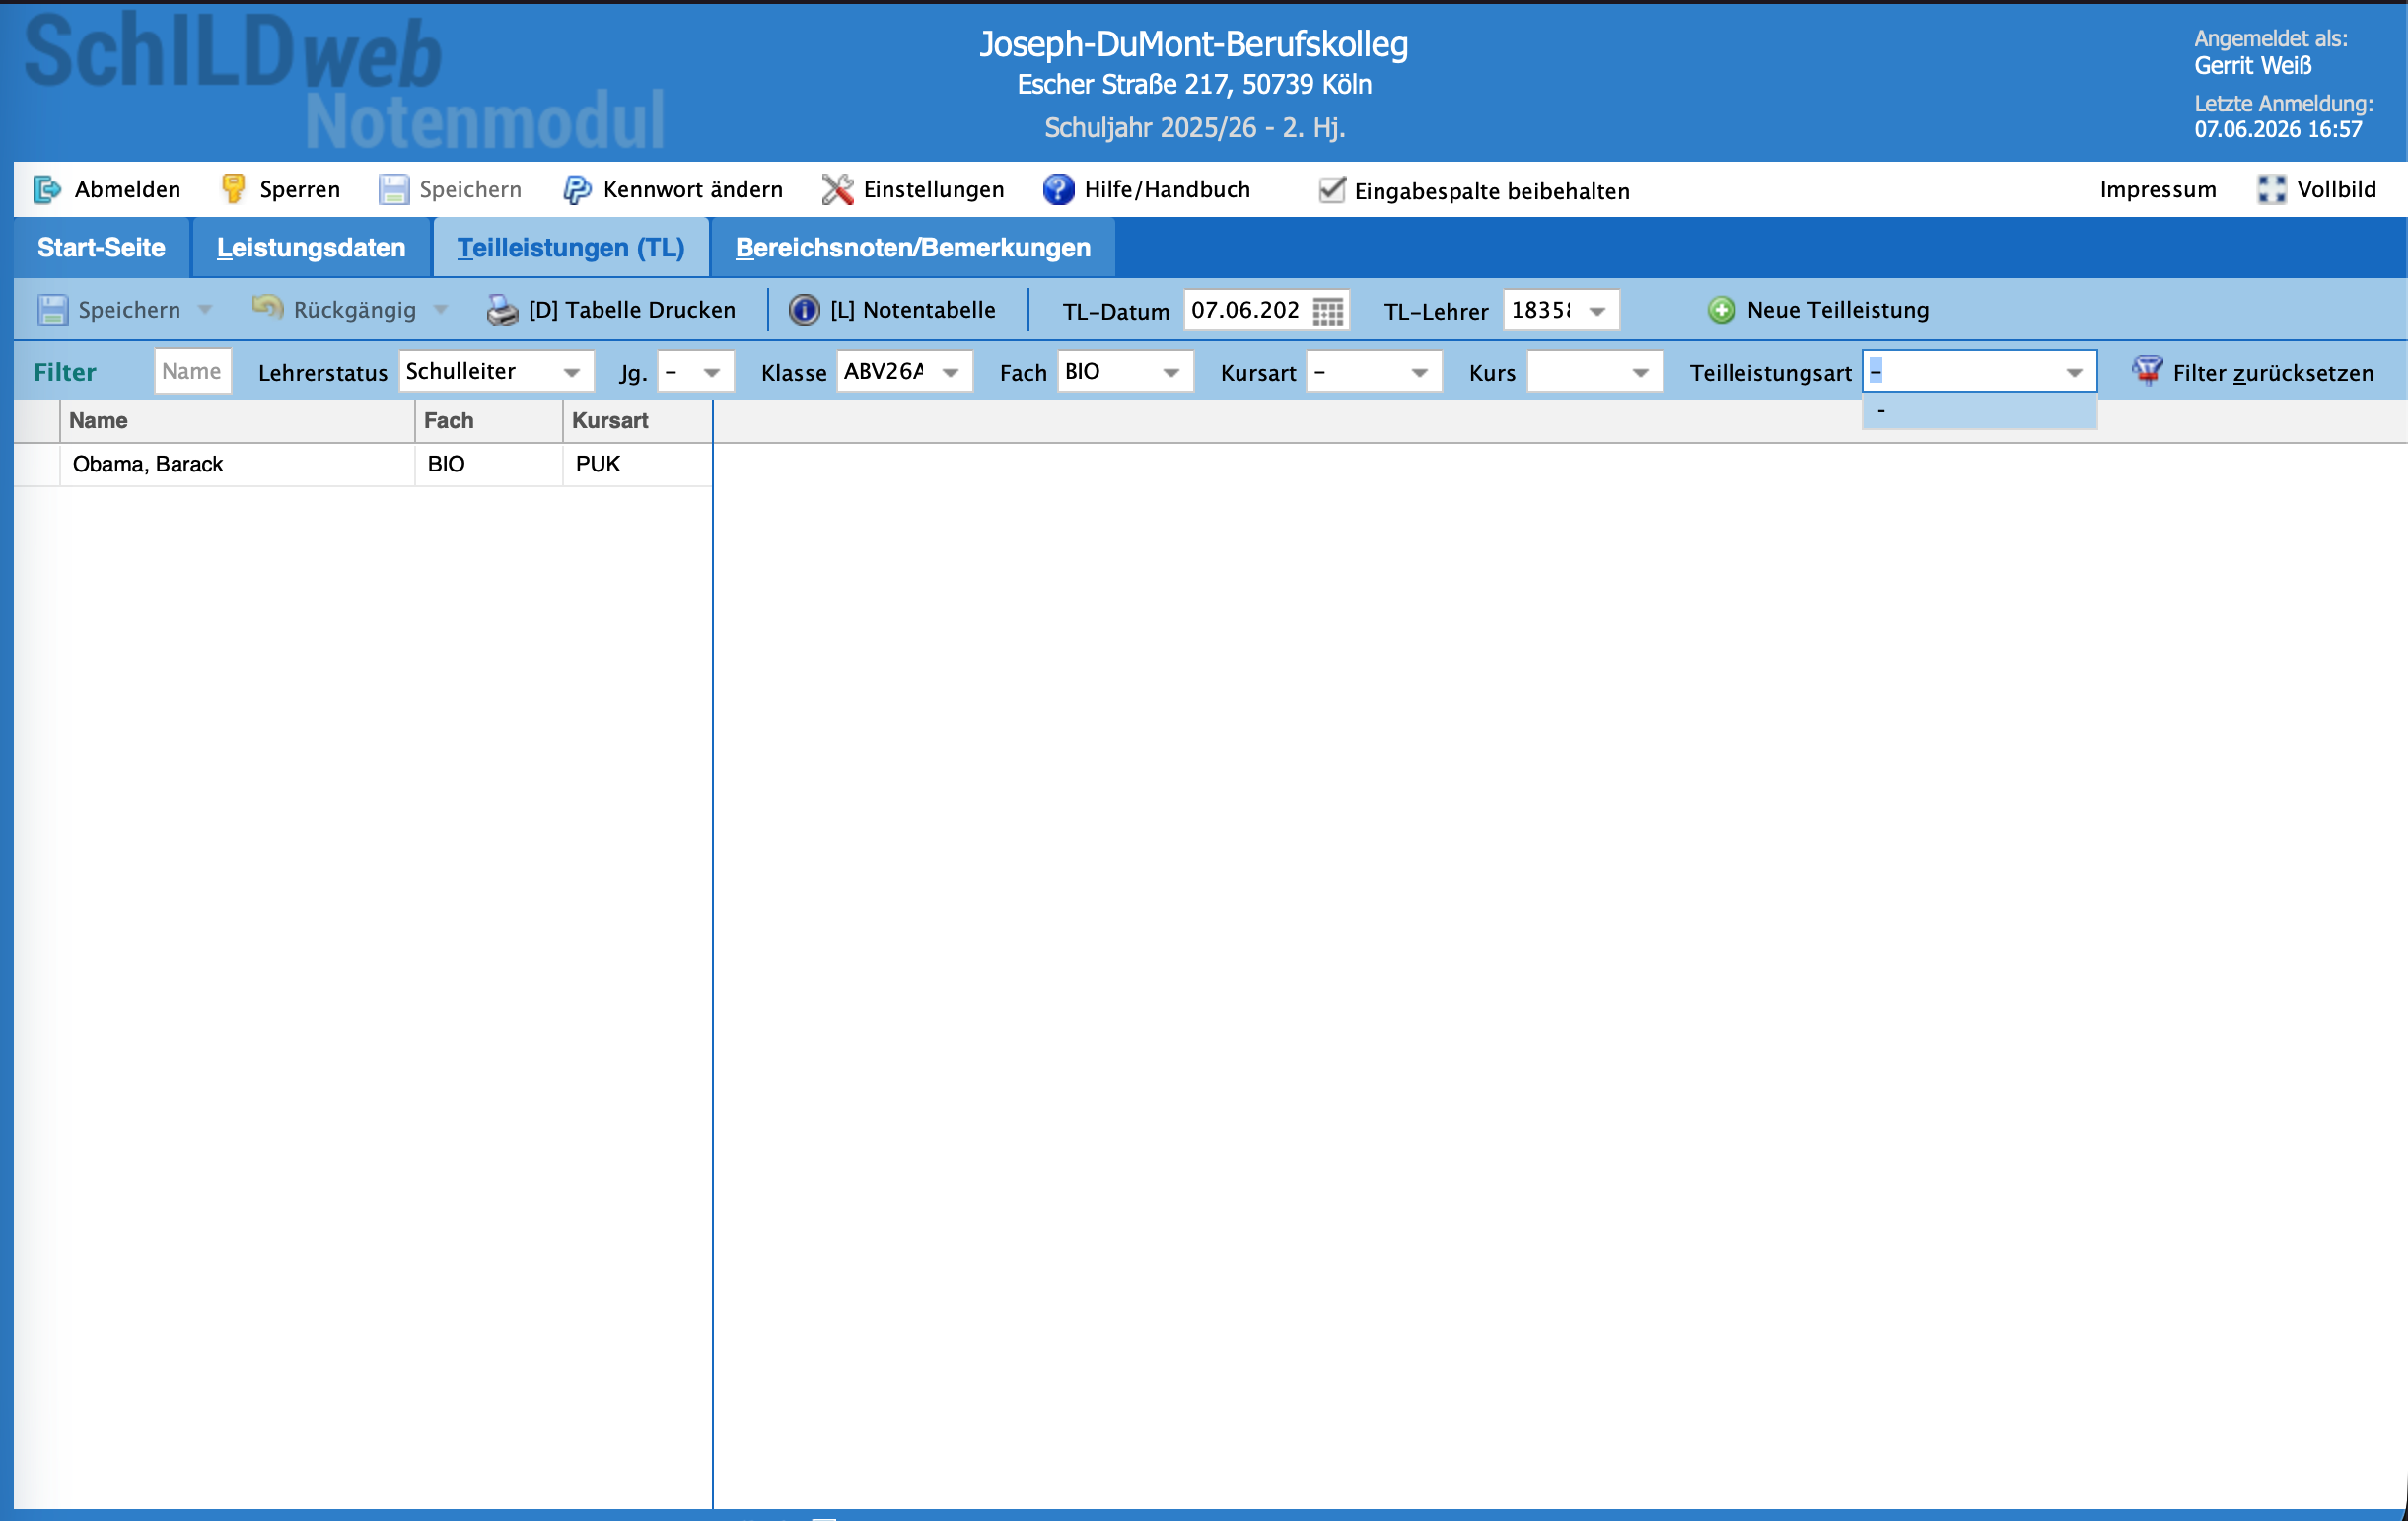Open Einstellungen via the tools icon
Screen dimensions: 2408x1521
point(837,189)
